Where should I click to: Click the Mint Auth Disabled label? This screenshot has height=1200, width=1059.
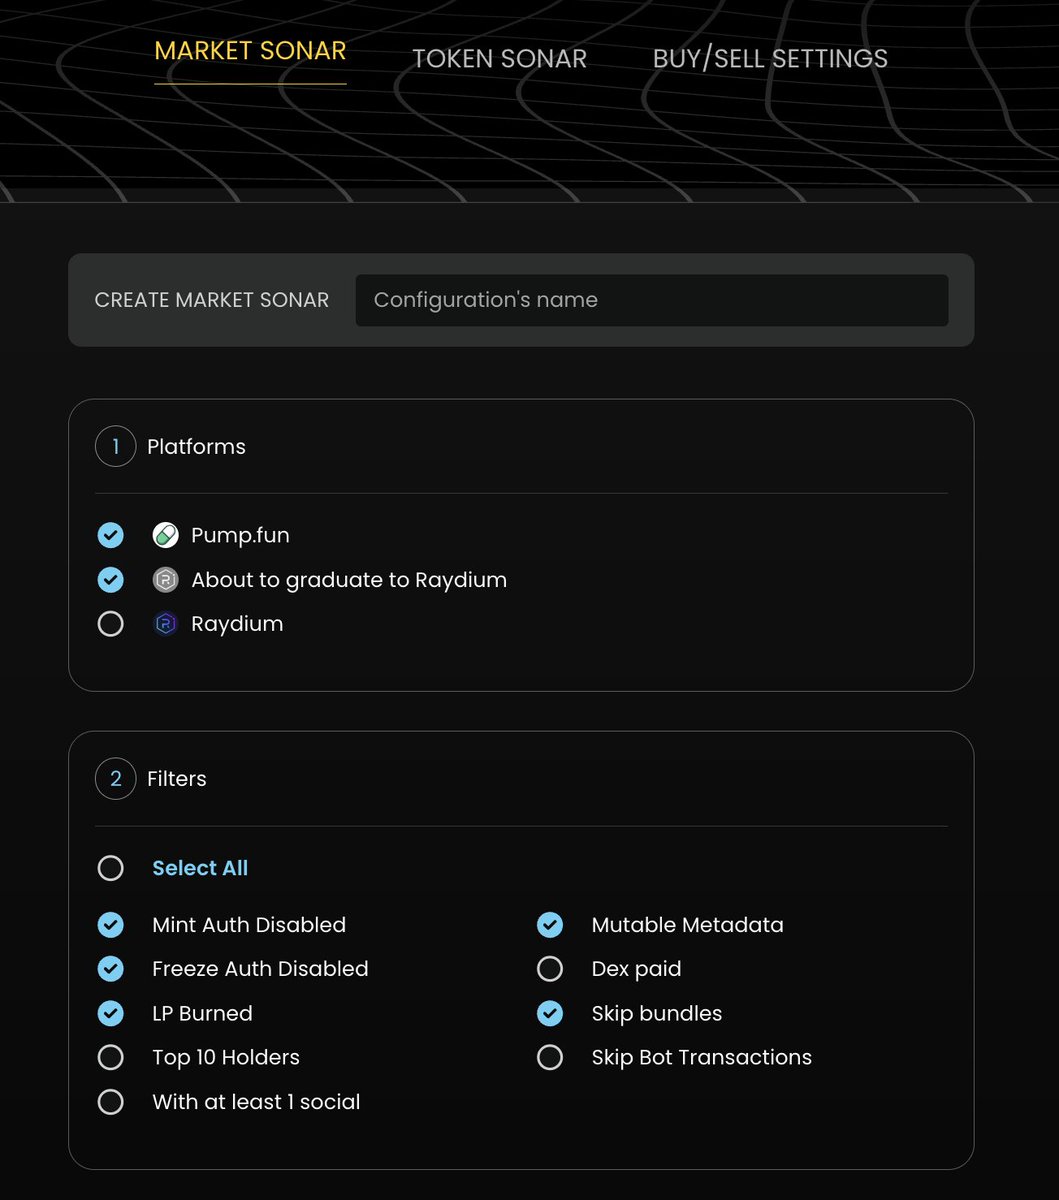click(249, 925)
